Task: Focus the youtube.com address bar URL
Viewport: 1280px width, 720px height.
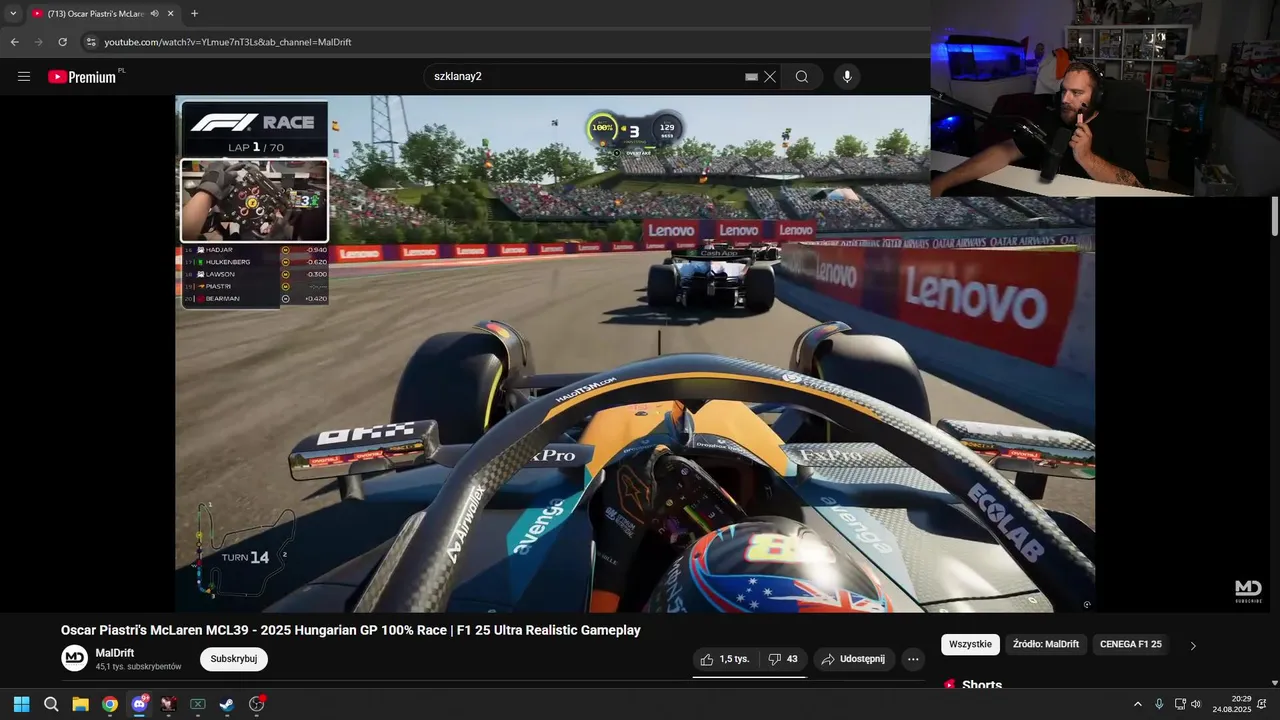Action: (x=228, y=42)
